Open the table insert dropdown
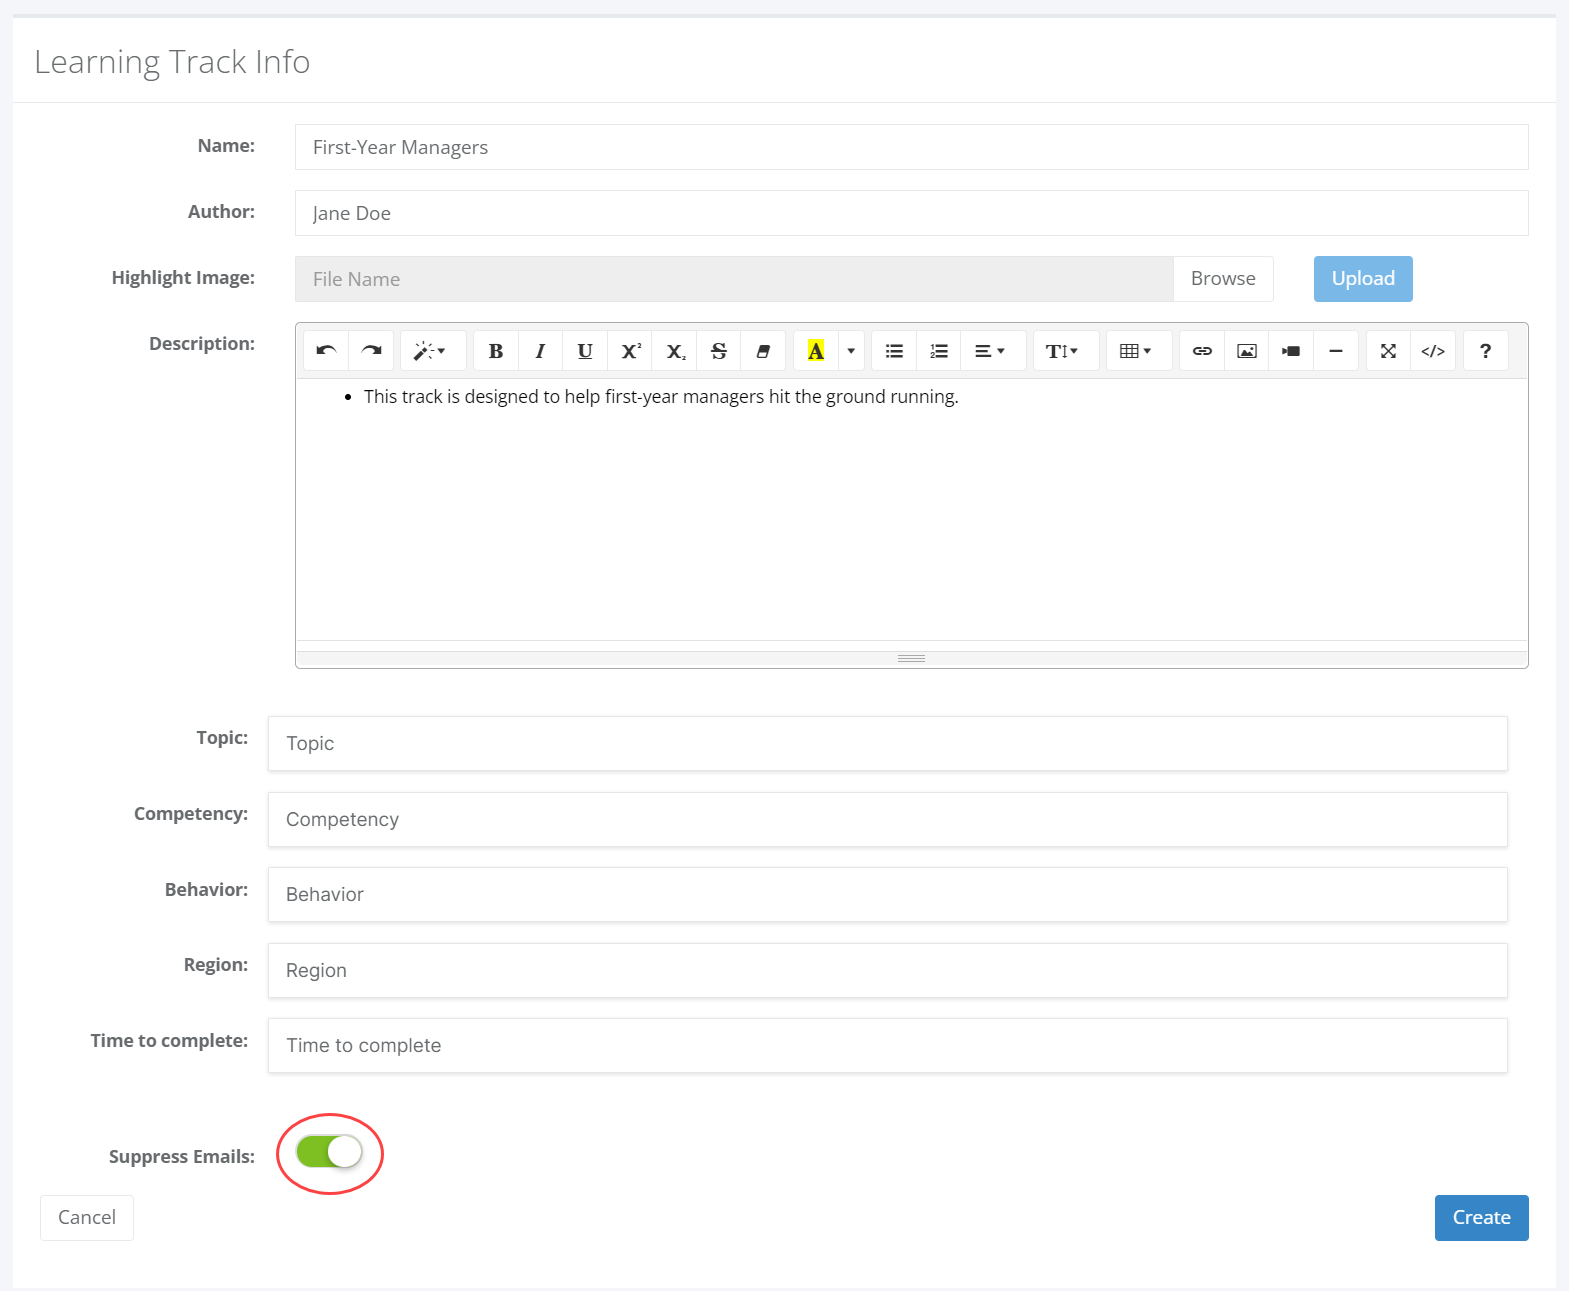Image resolution: width=1569 pixels, height=1291 pixels. coord(1136,351)
